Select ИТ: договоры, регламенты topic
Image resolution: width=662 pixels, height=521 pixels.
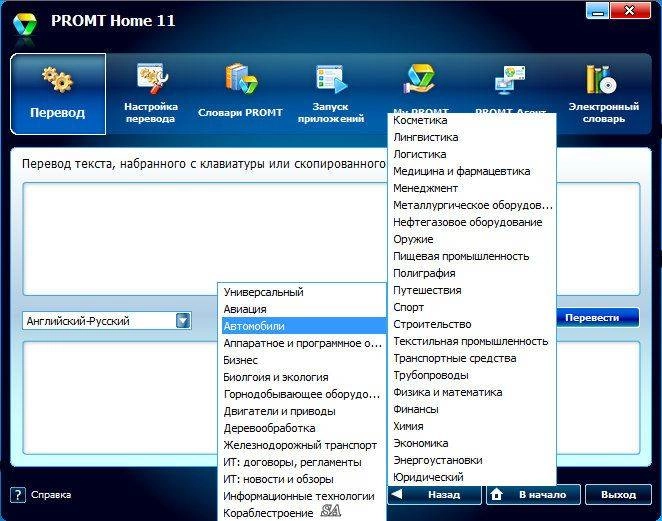[304, 462]
